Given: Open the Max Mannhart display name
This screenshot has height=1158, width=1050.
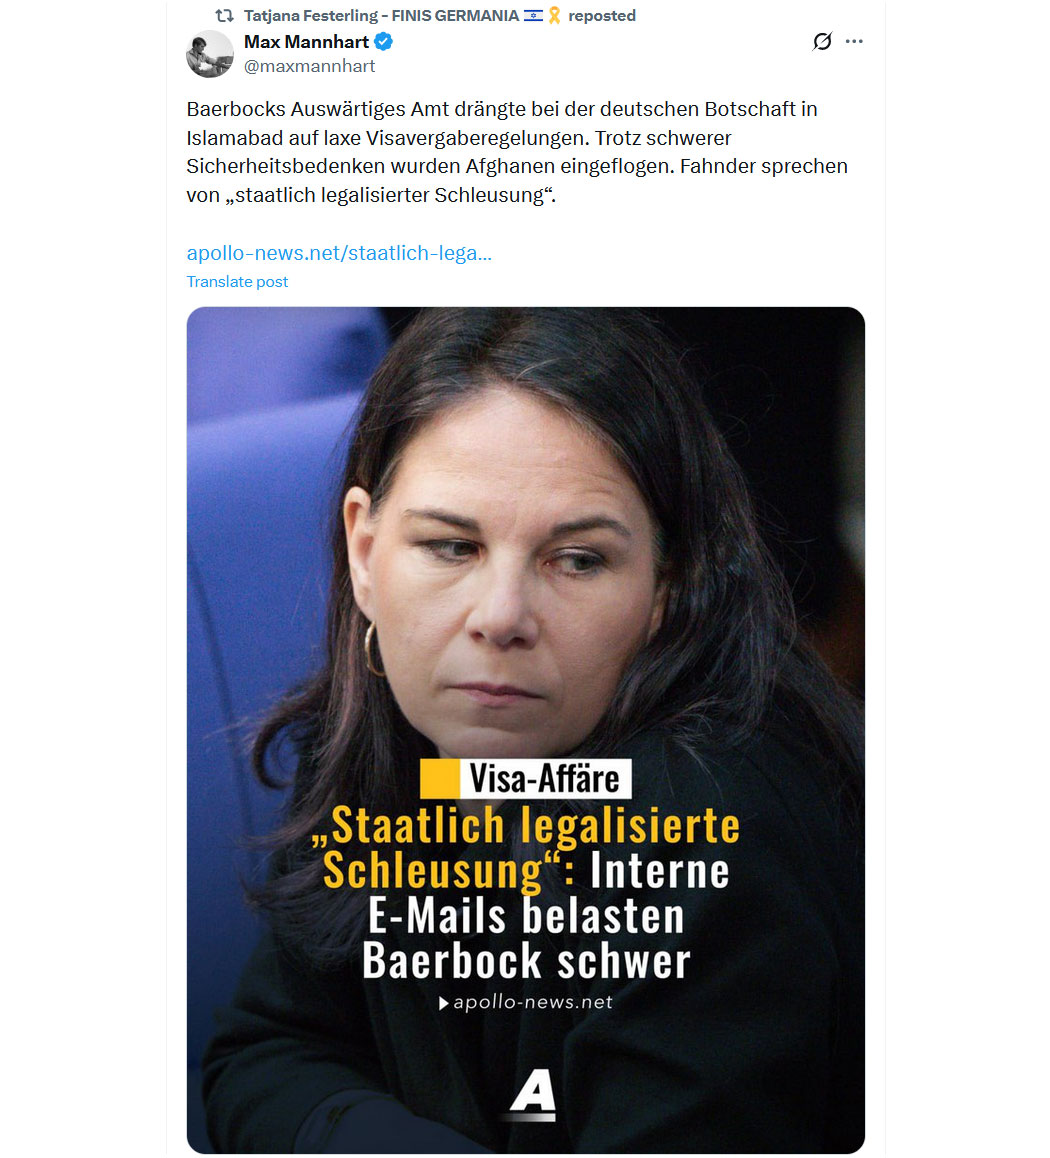Looking at the screenshot, I should [306, 42].
